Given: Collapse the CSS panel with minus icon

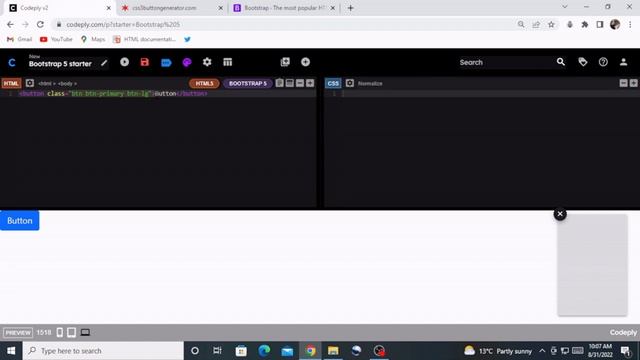Looking at the screenshot, I should click(623, 83).
